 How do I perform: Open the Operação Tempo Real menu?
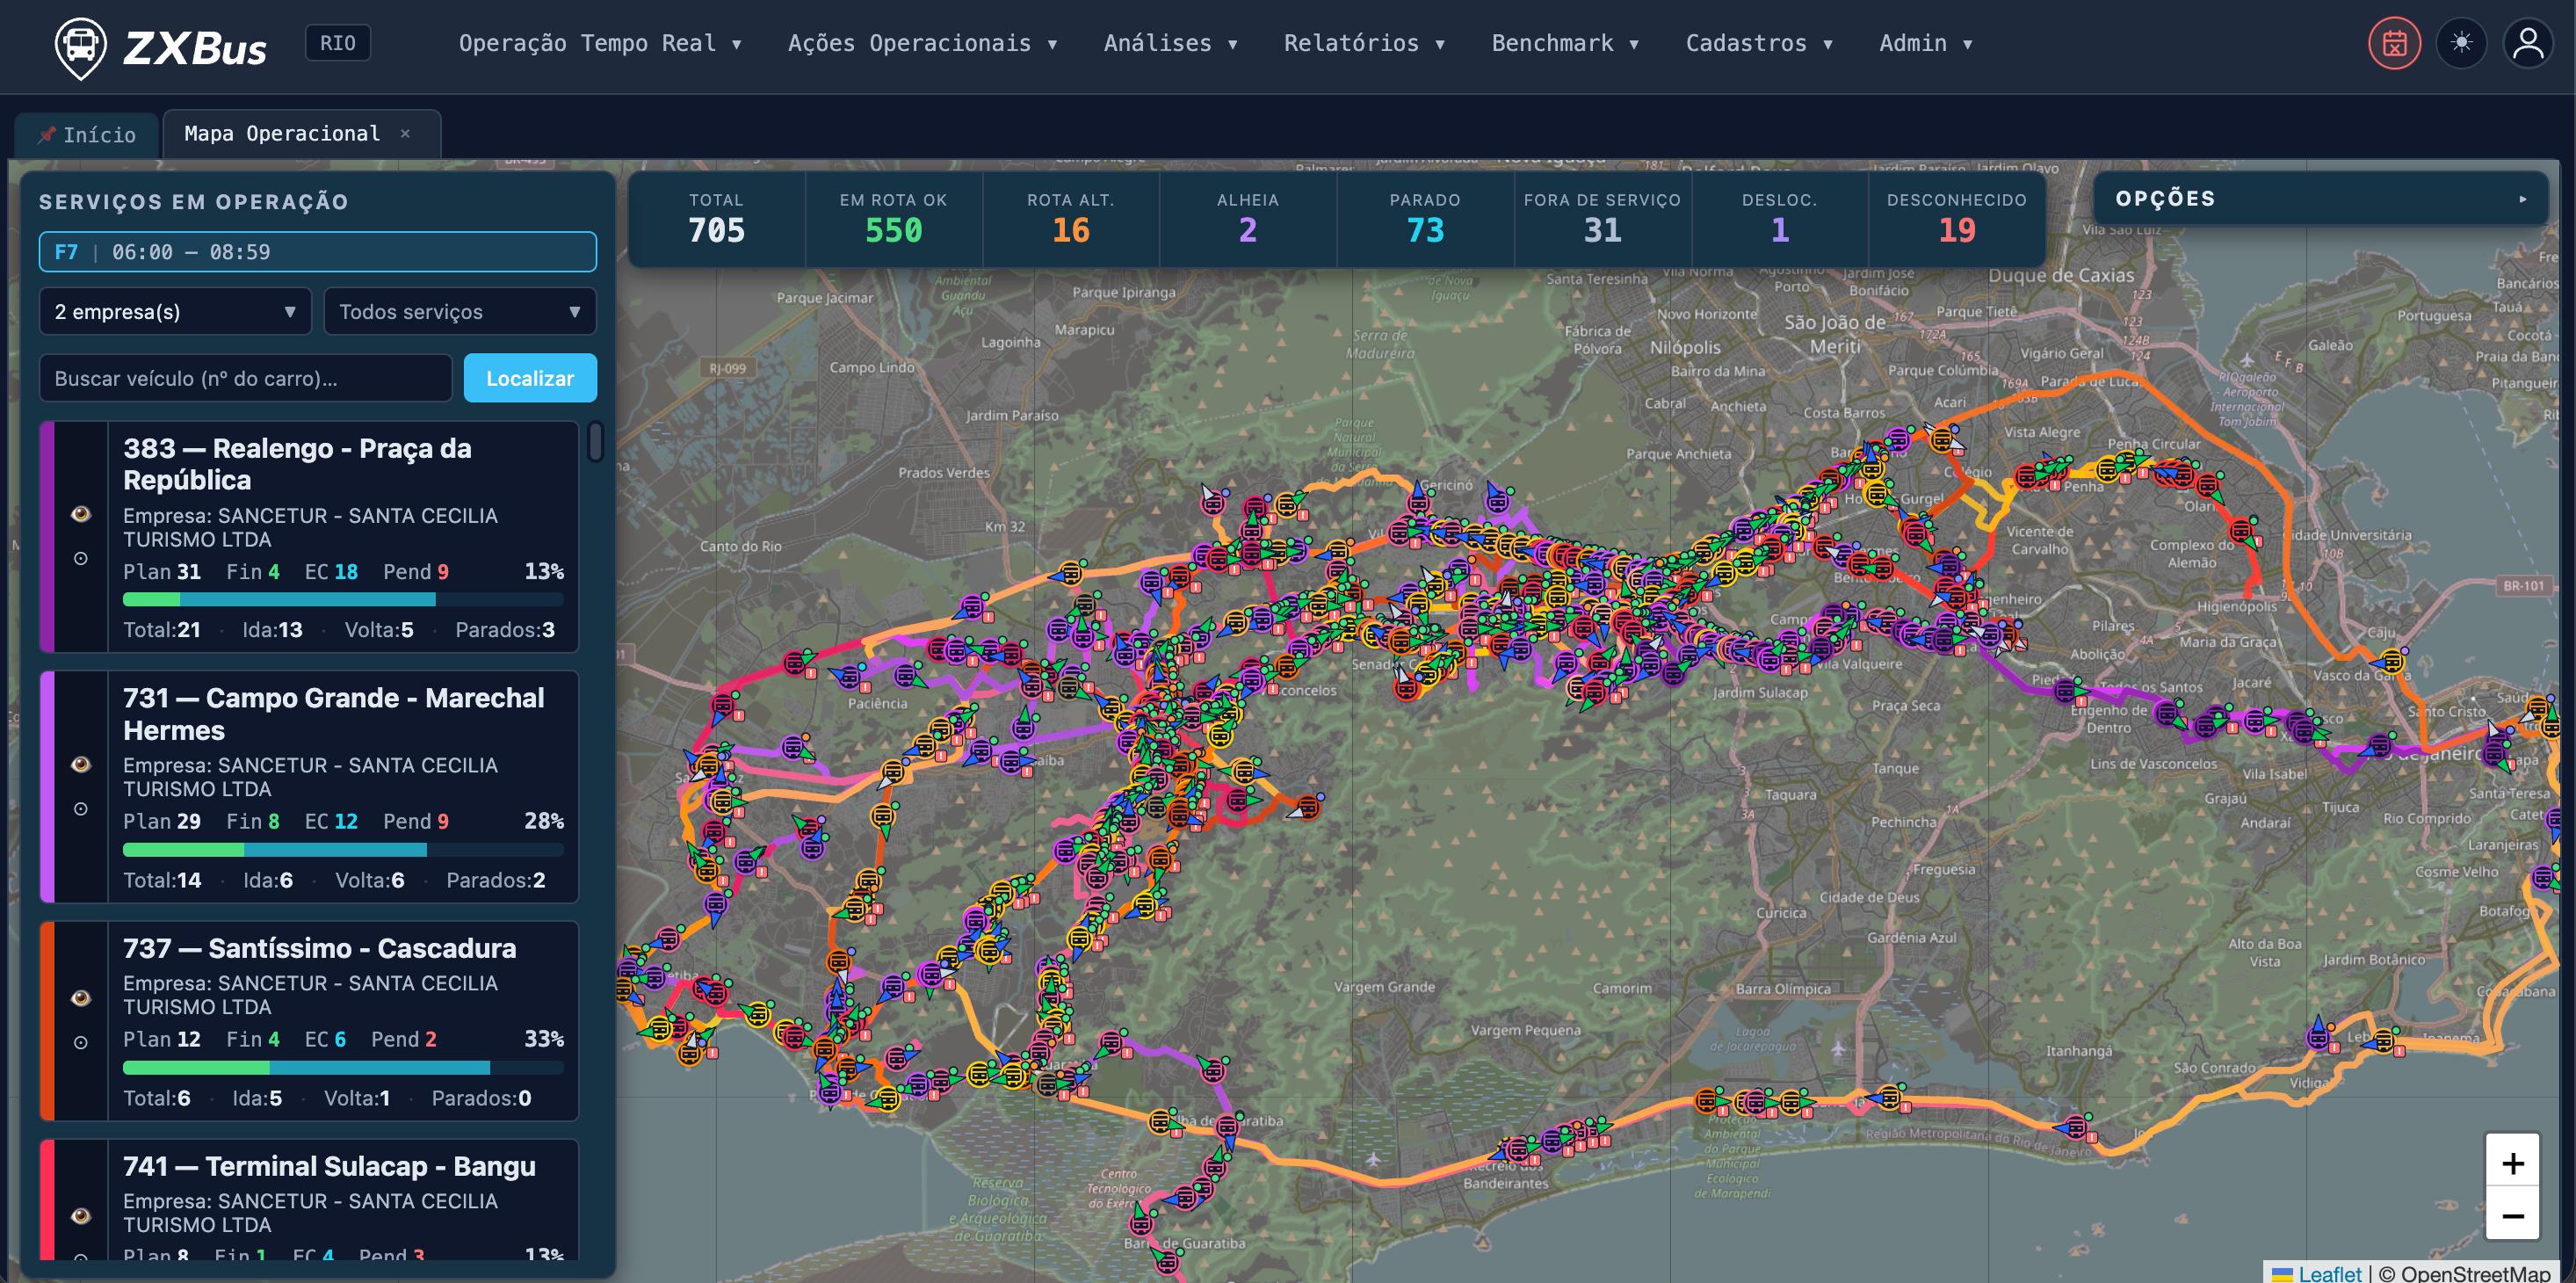tap(600, 43)
